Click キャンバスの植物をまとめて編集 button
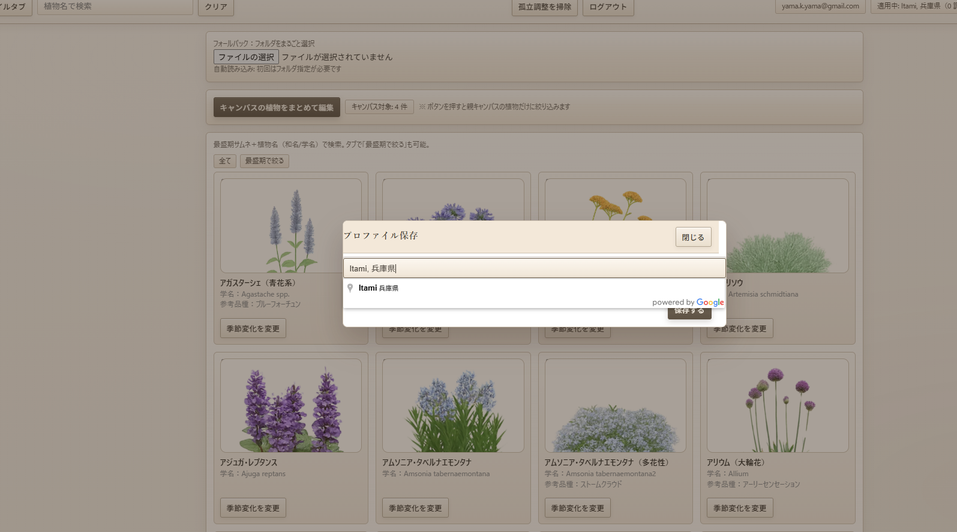The height and width of the screenshot is (532, 957). pos(276,107)
